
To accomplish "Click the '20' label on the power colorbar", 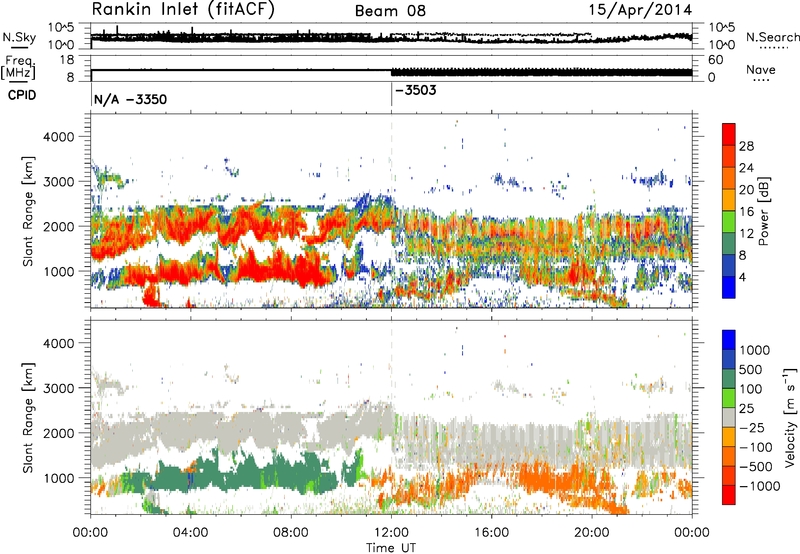I will (746, 190).
